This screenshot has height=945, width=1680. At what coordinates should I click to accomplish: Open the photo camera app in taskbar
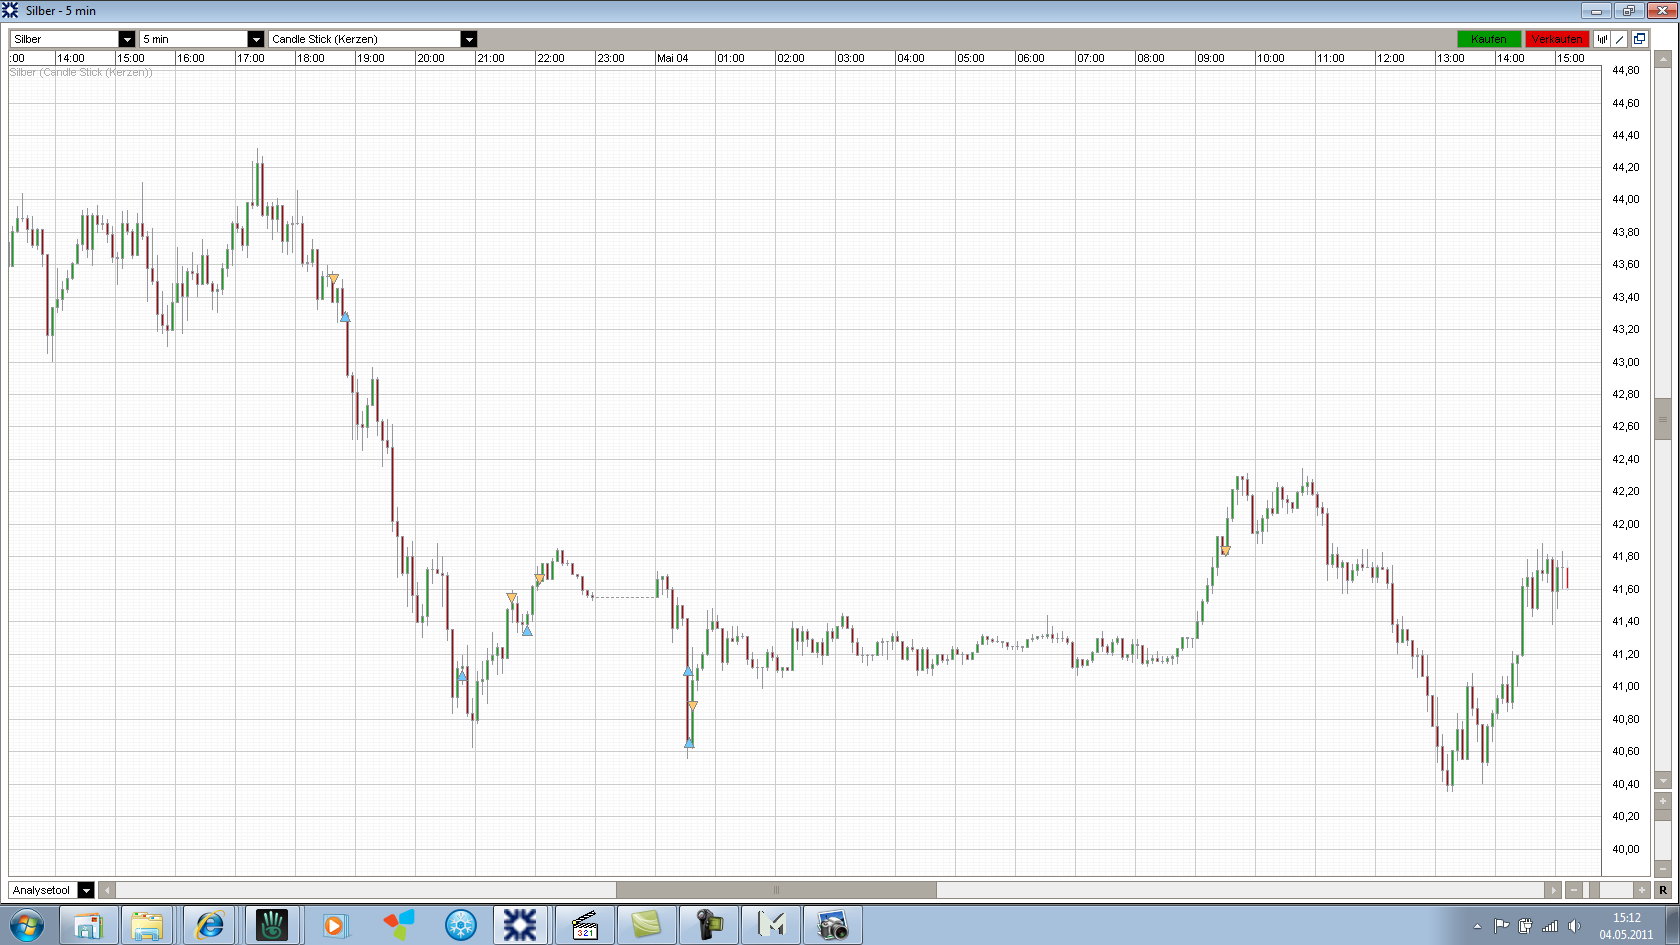click(832, 925)
